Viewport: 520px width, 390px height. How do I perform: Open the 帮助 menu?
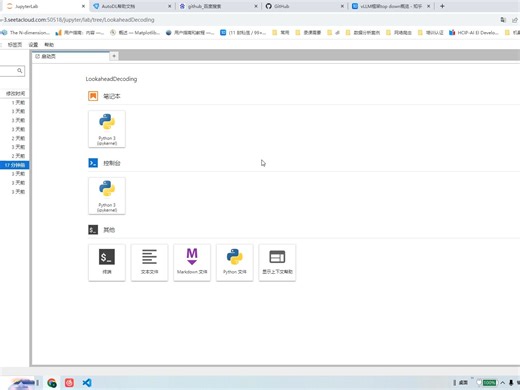(49, 45)
